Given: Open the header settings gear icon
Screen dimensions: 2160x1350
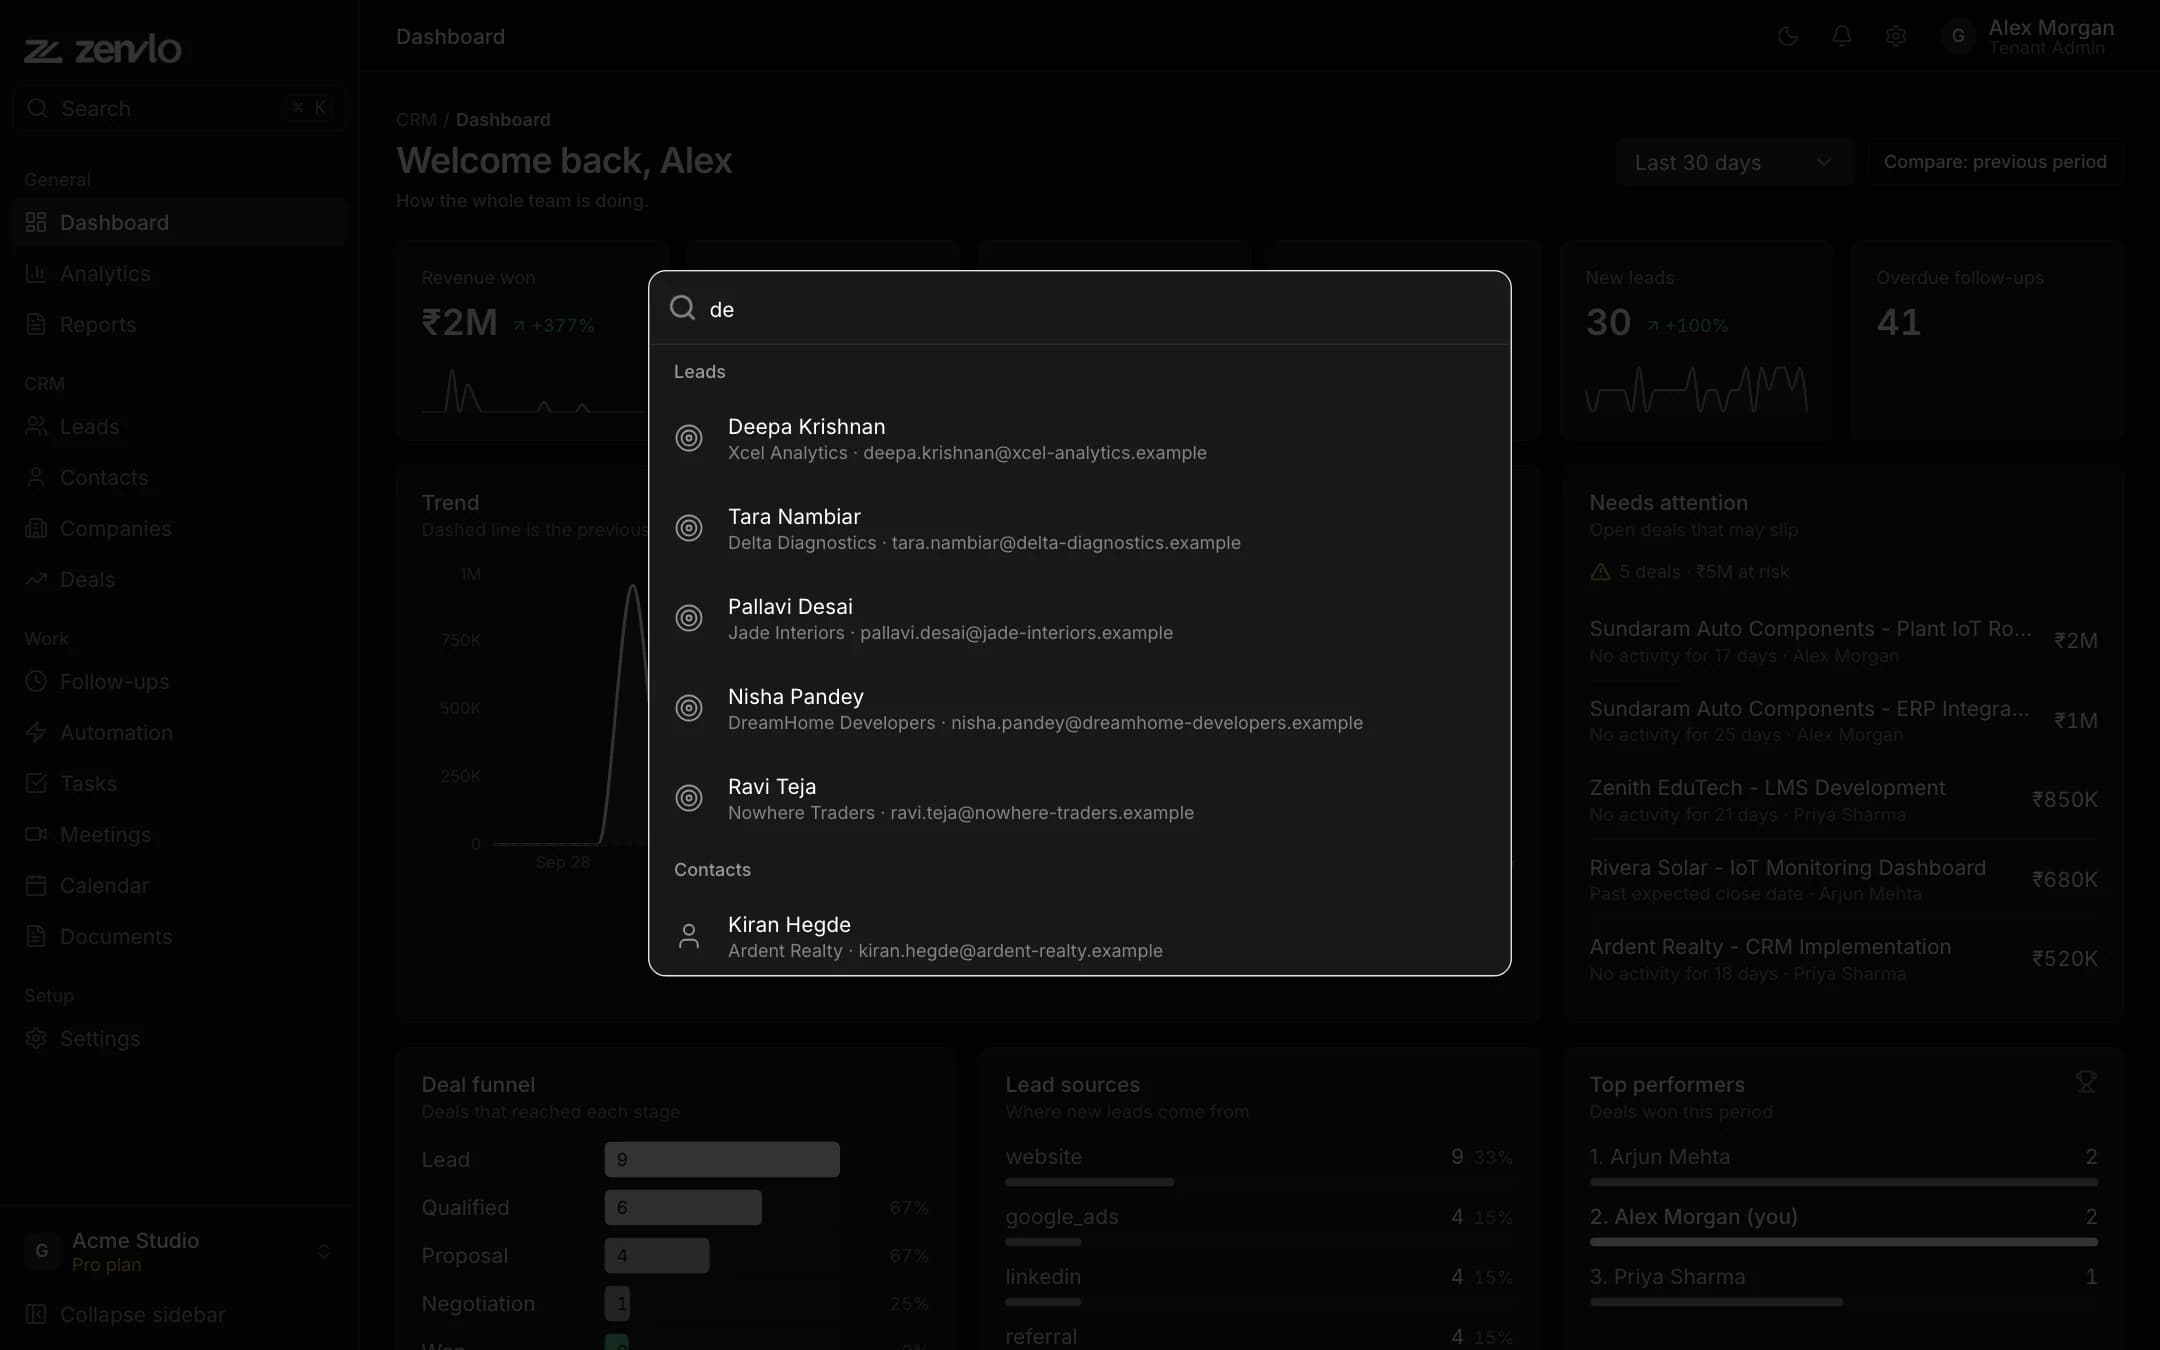Looking at the screenshot, I should 1896,37.
